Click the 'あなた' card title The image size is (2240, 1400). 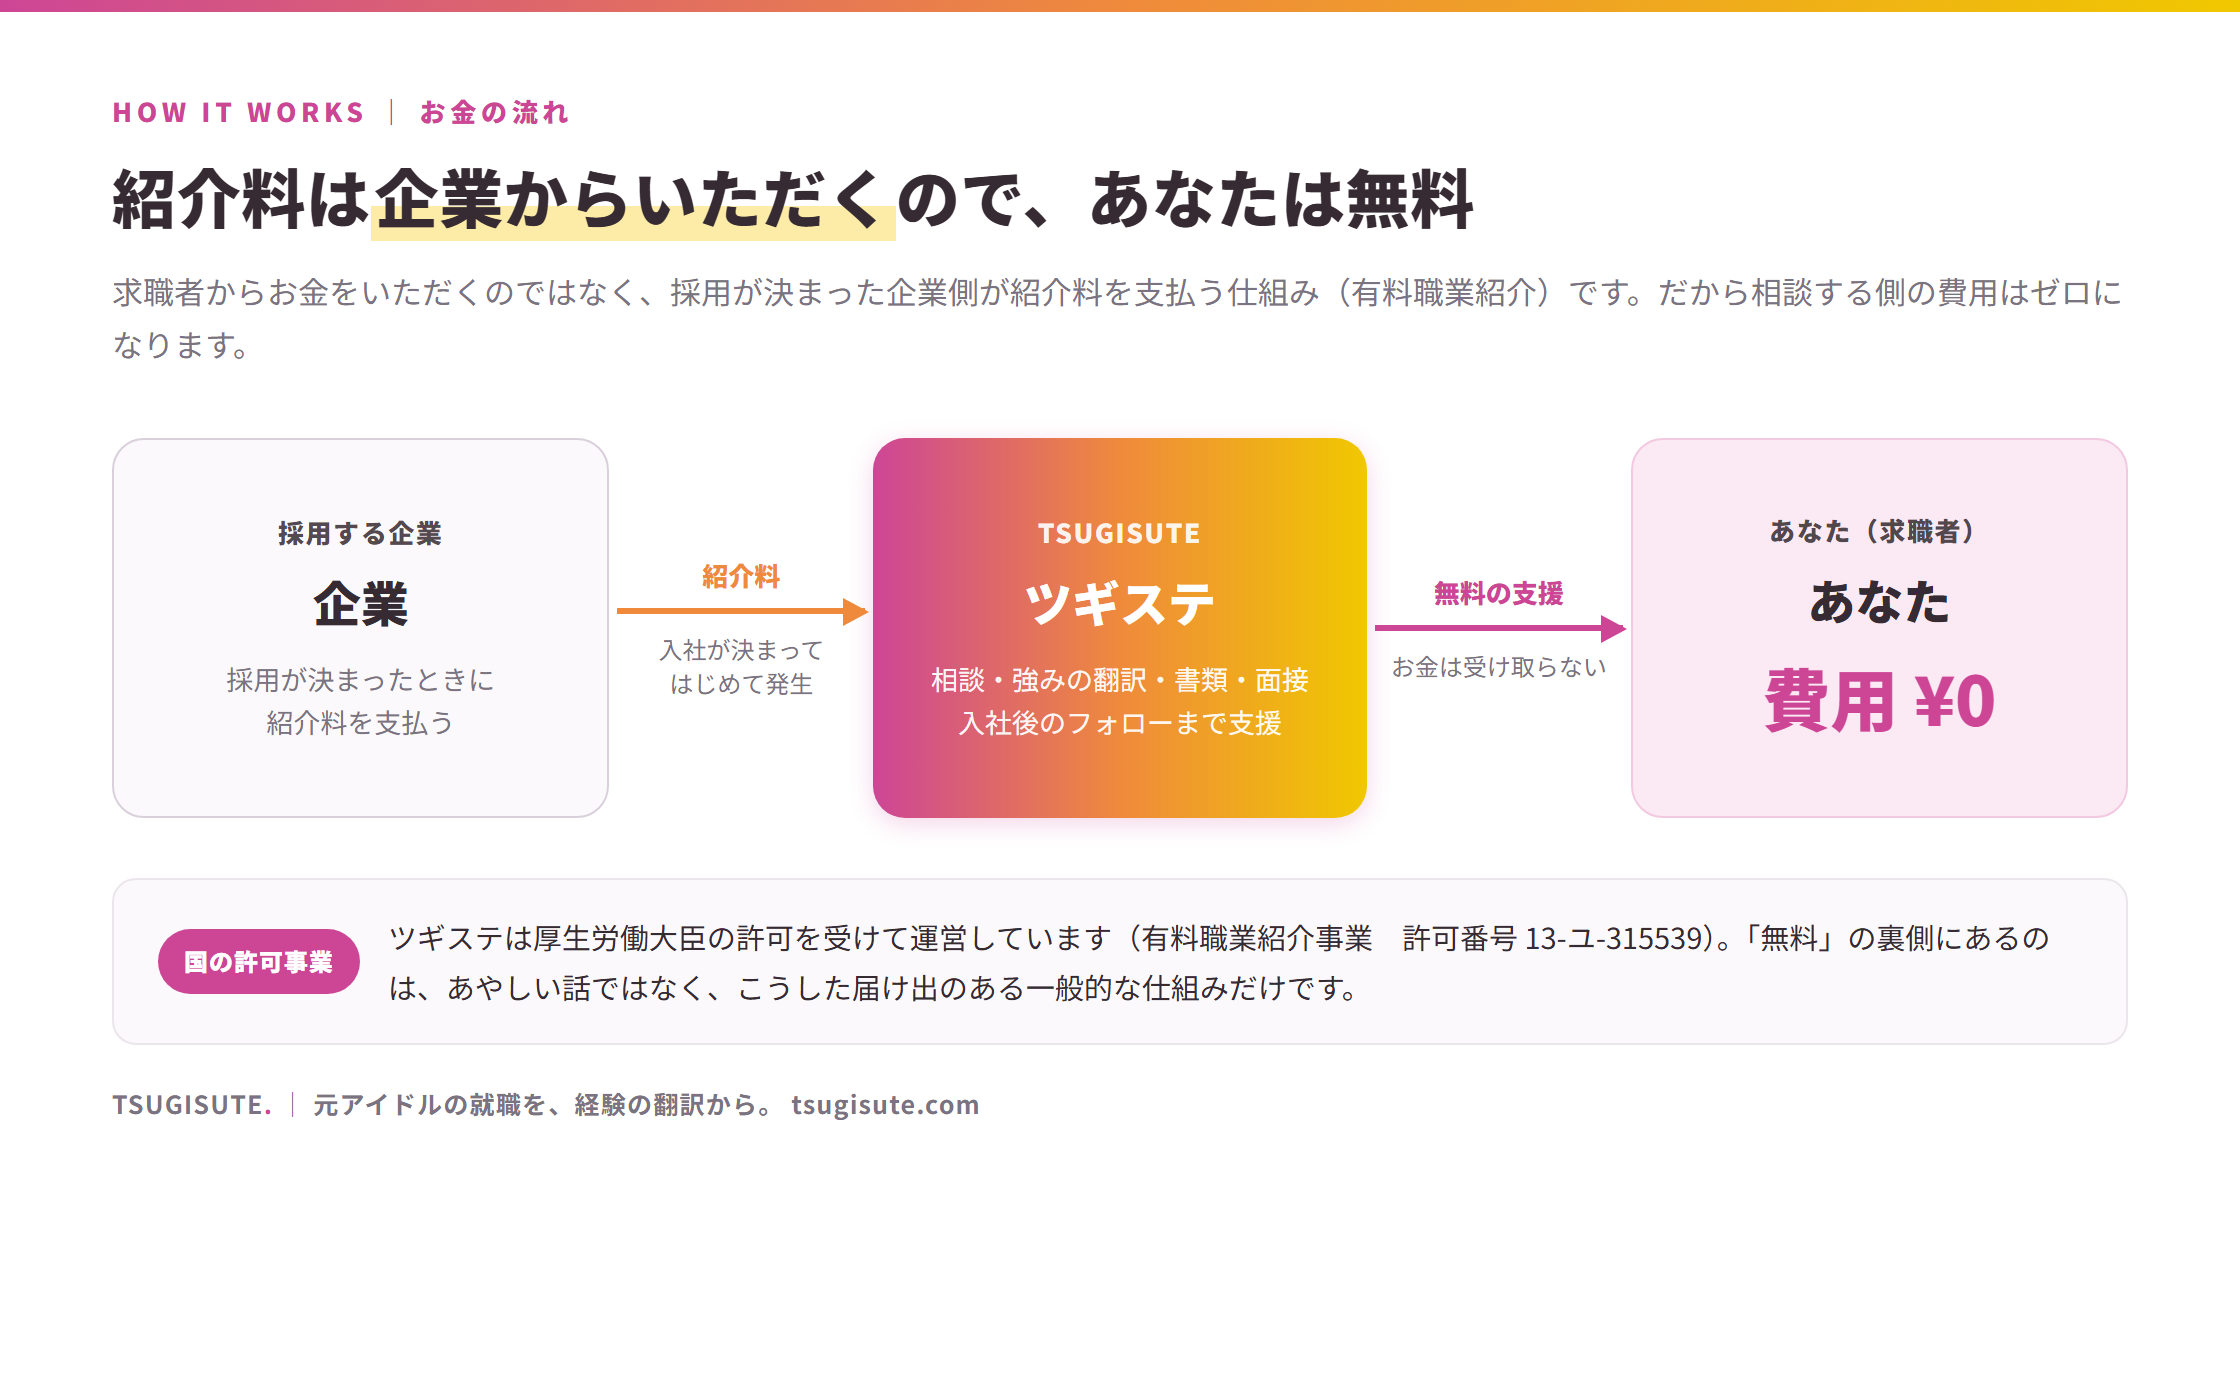(x=1879, y=602)
